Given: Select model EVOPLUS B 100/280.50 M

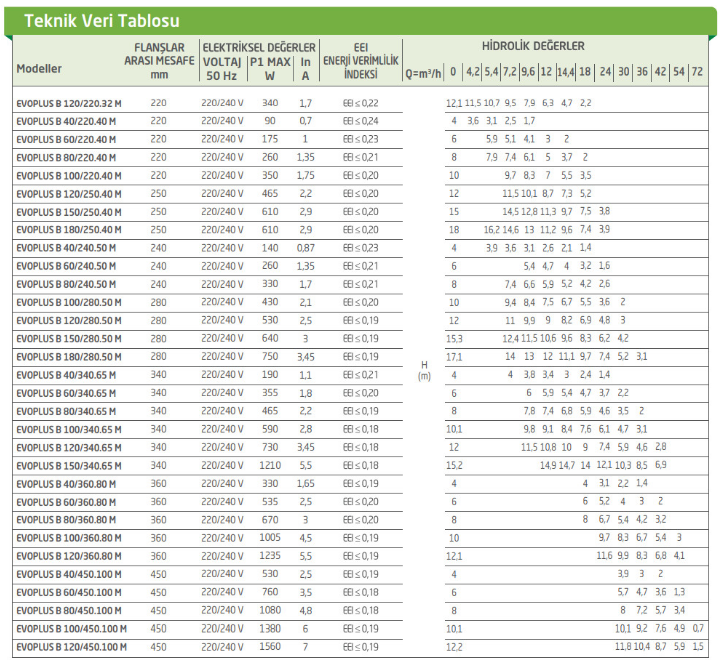Looking at the screenshot, I should (69, 302).
